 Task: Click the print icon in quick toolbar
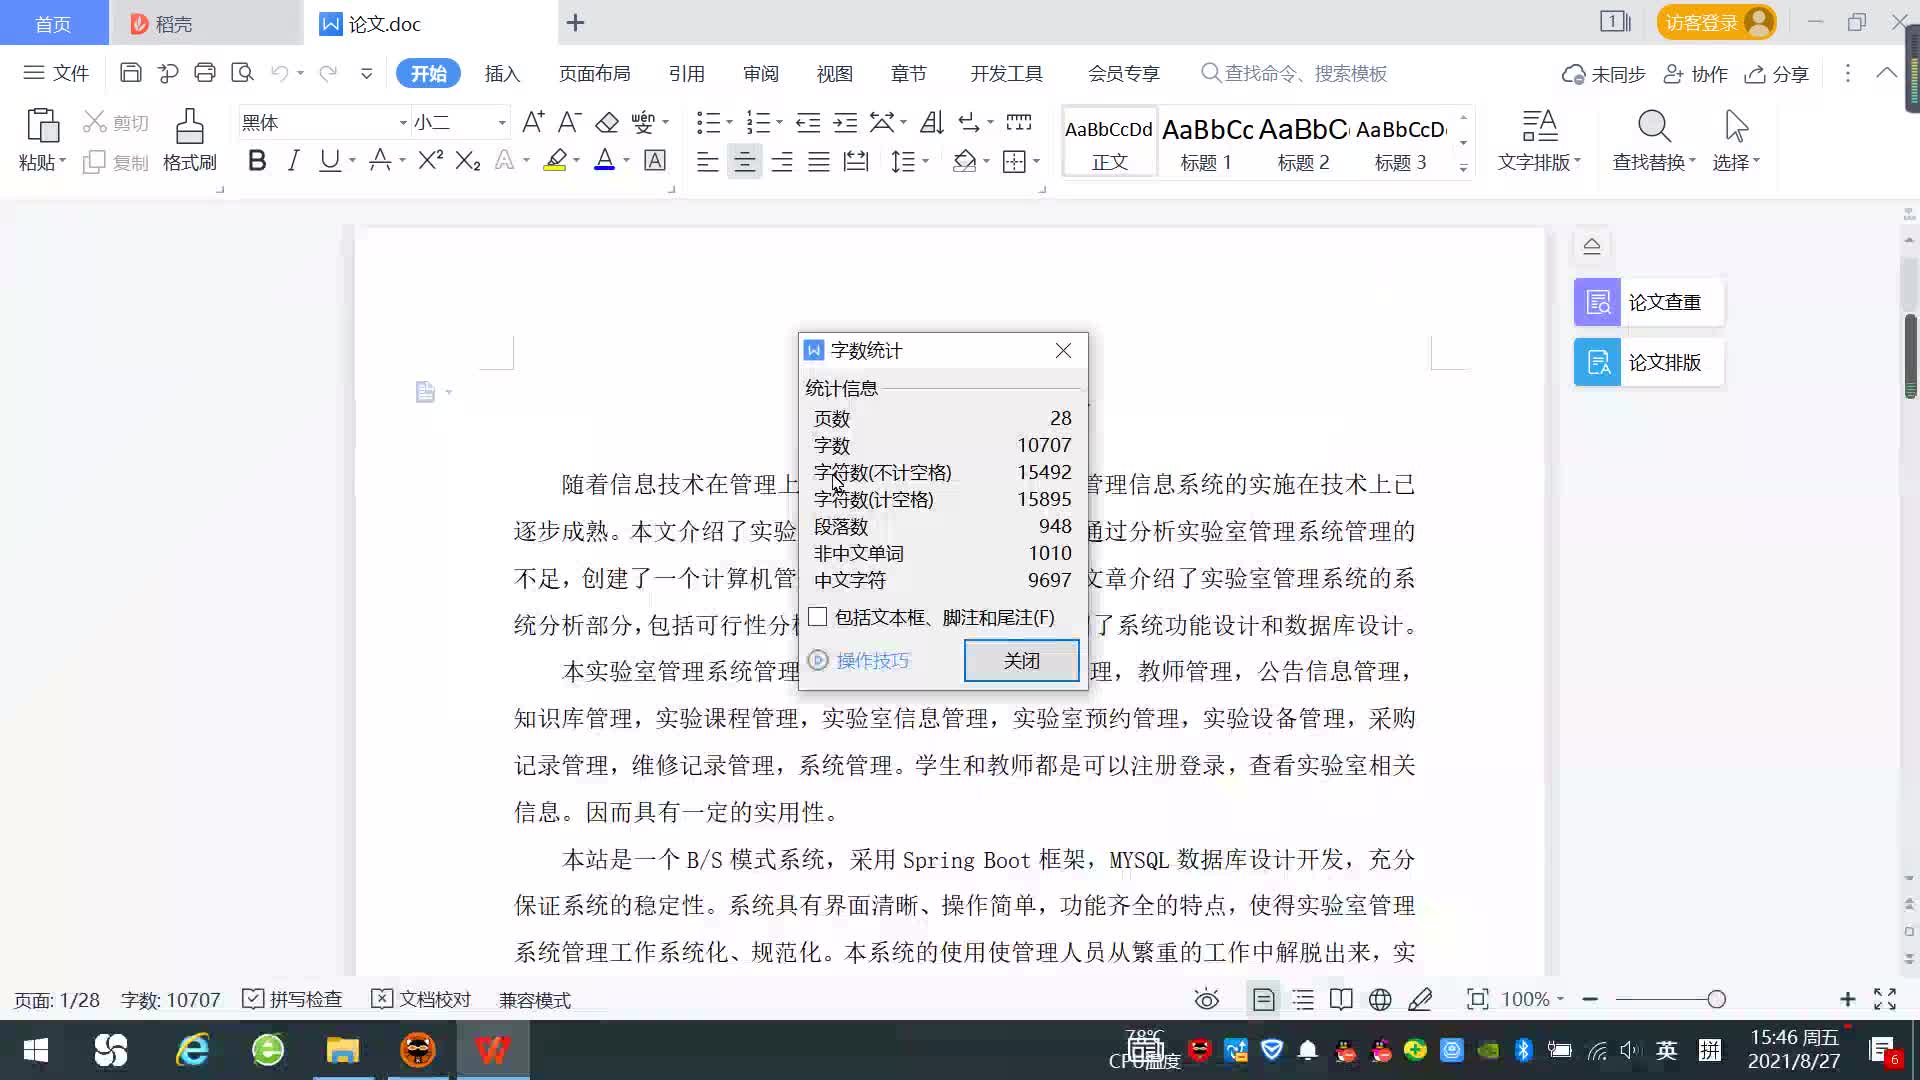click(205, 73)
